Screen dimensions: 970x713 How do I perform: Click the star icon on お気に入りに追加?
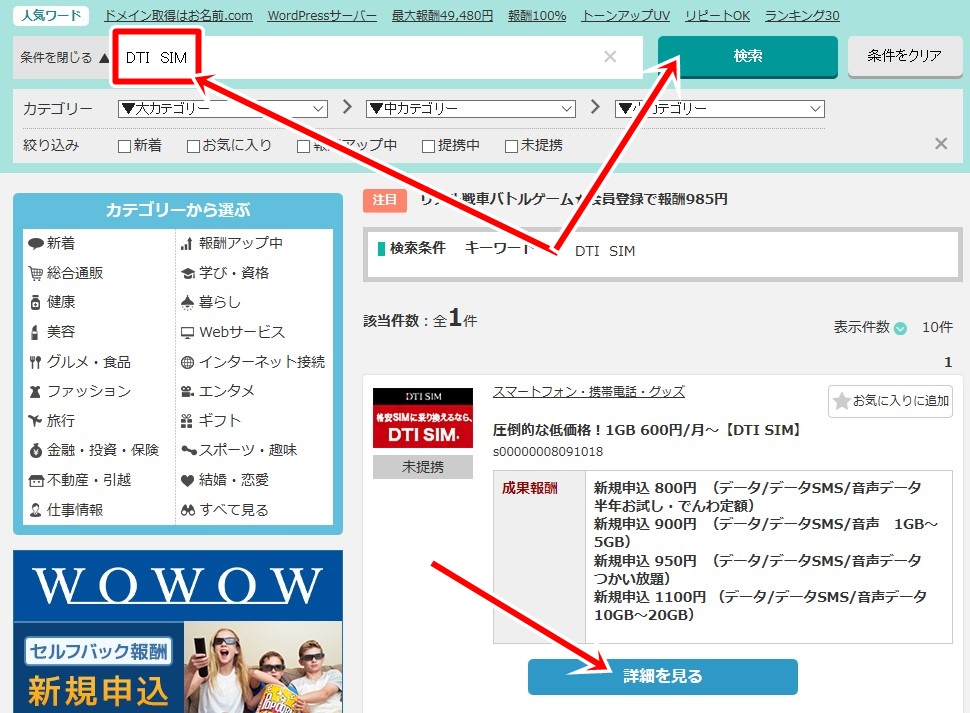coord(841,401)
